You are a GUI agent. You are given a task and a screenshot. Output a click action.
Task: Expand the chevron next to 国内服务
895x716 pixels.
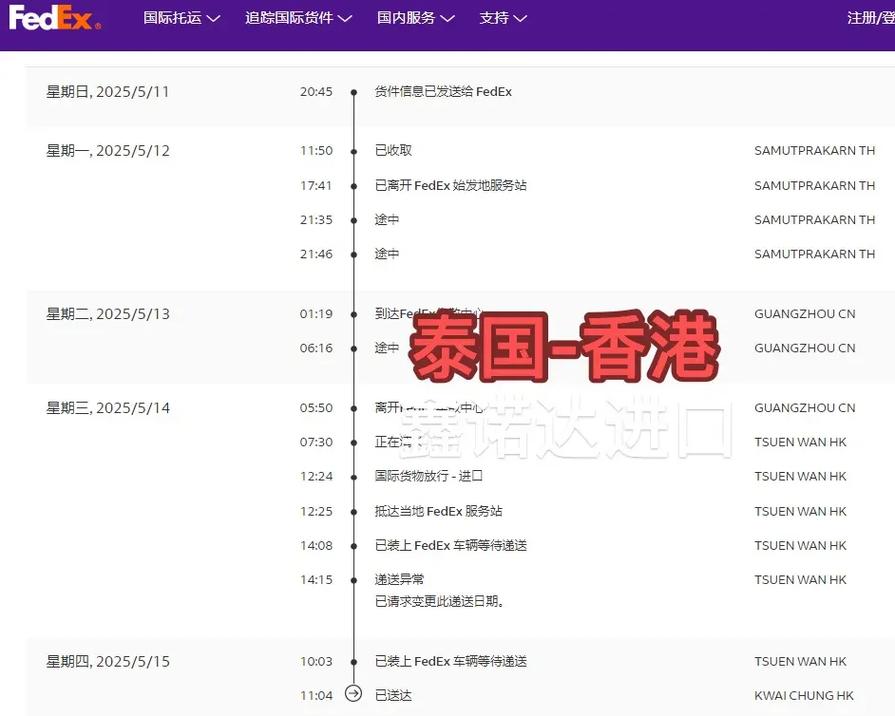click(x=448, y=19)
